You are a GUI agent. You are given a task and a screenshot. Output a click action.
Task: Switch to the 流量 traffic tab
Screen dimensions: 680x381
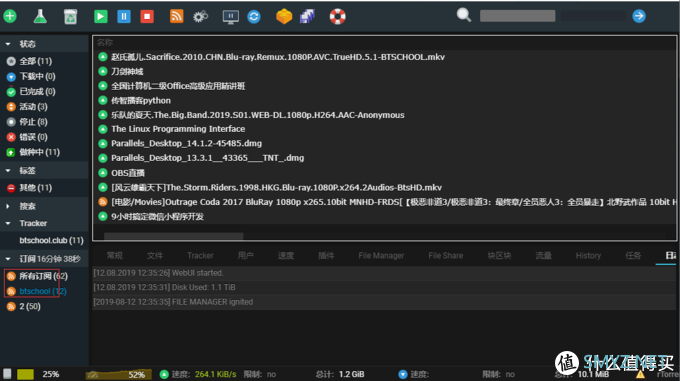coord(543,255)
